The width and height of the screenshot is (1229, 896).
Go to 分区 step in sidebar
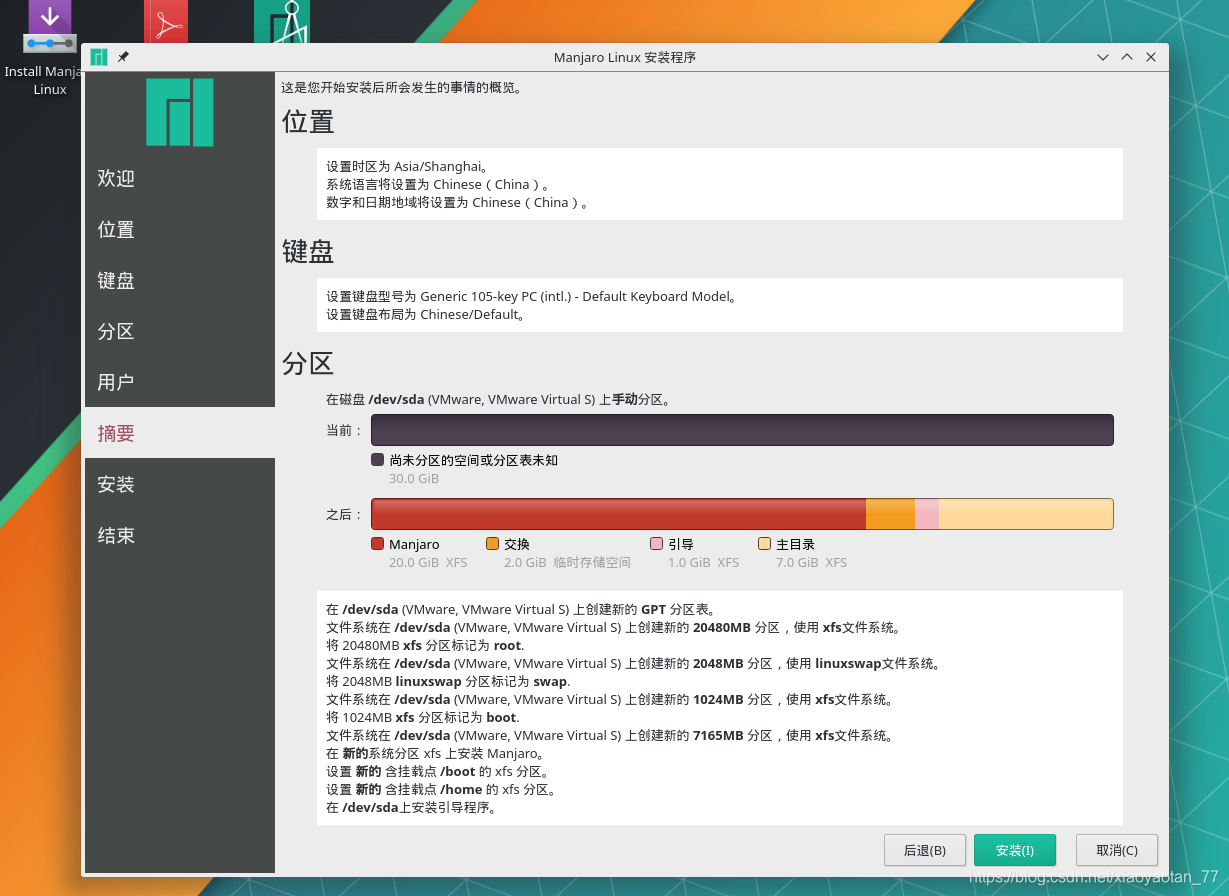180,331
